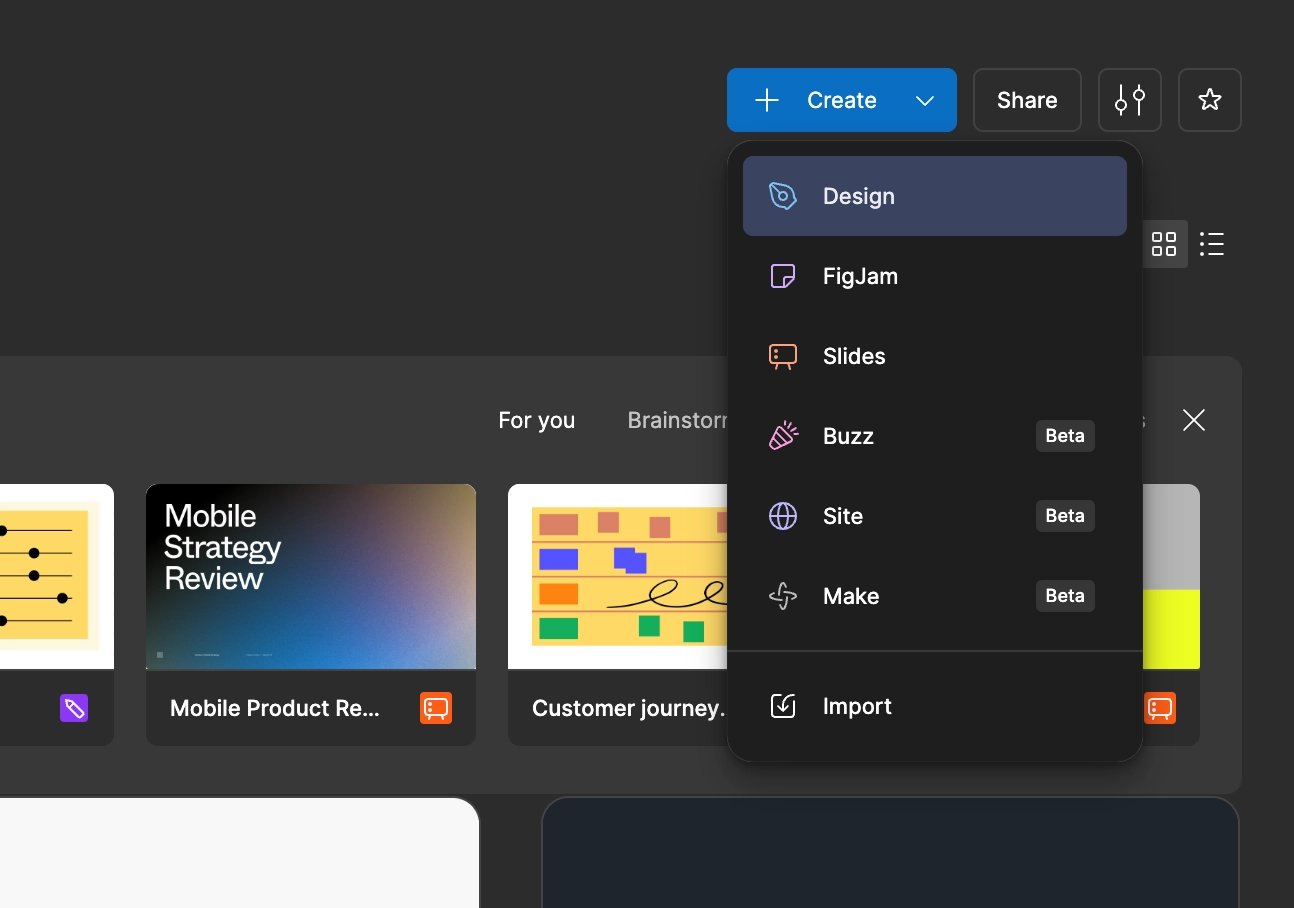Click the Customer journey title text
The image size is (1294, 908).
(x=629, y=708)
